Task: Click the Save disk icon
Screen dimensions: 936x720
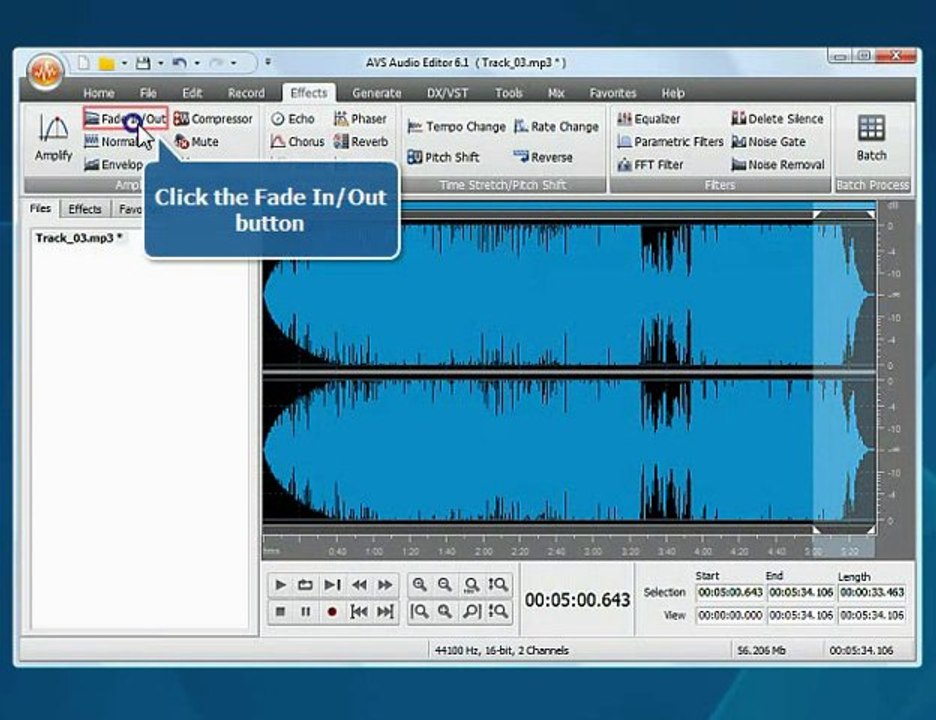Action: (143, 63)
